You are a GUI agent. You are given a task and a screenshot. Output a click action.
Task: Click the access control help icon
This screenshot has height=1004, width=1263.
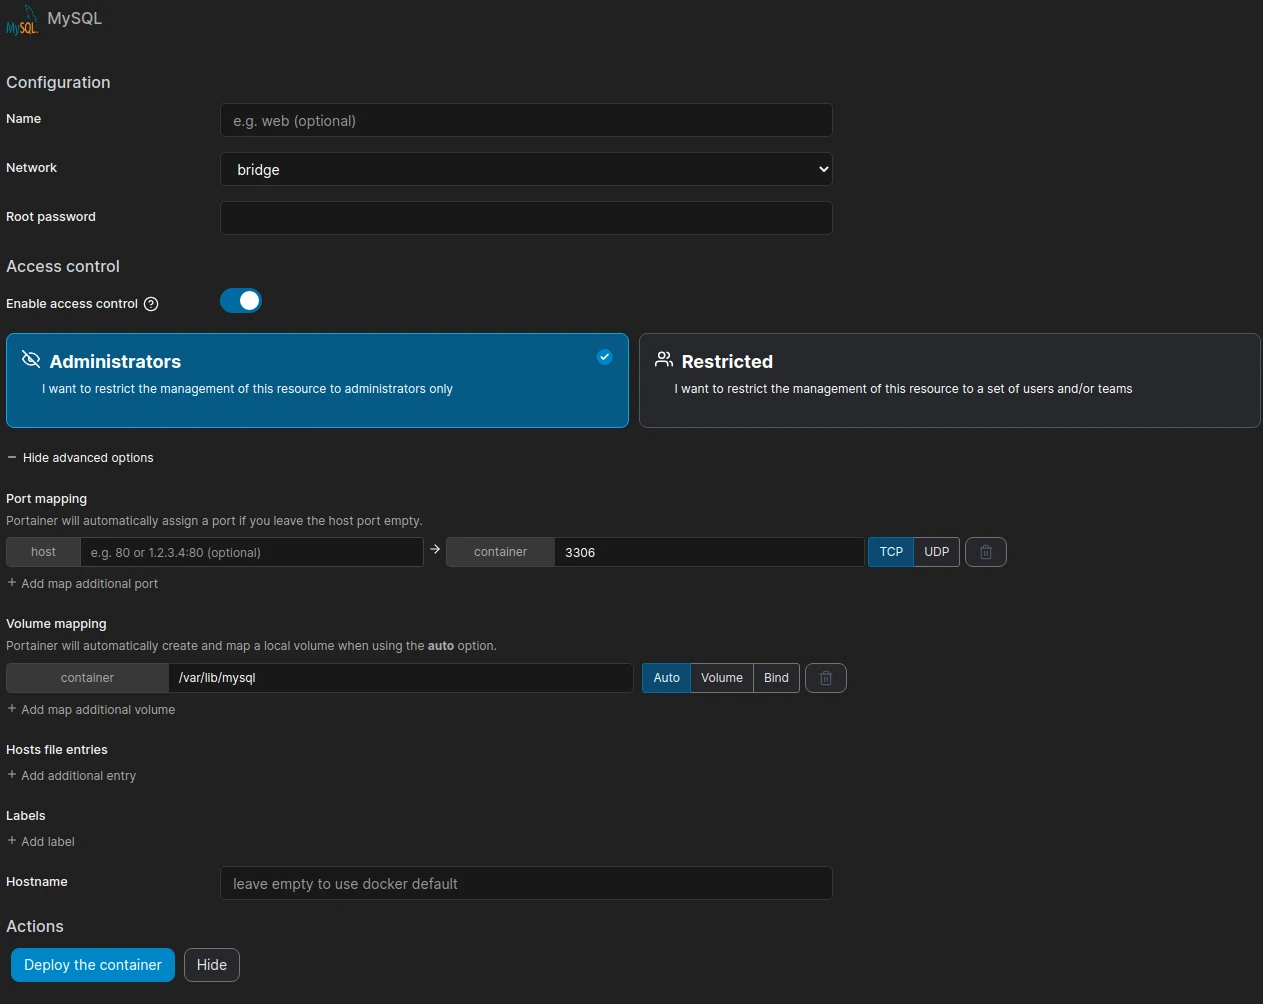point(151,304)
